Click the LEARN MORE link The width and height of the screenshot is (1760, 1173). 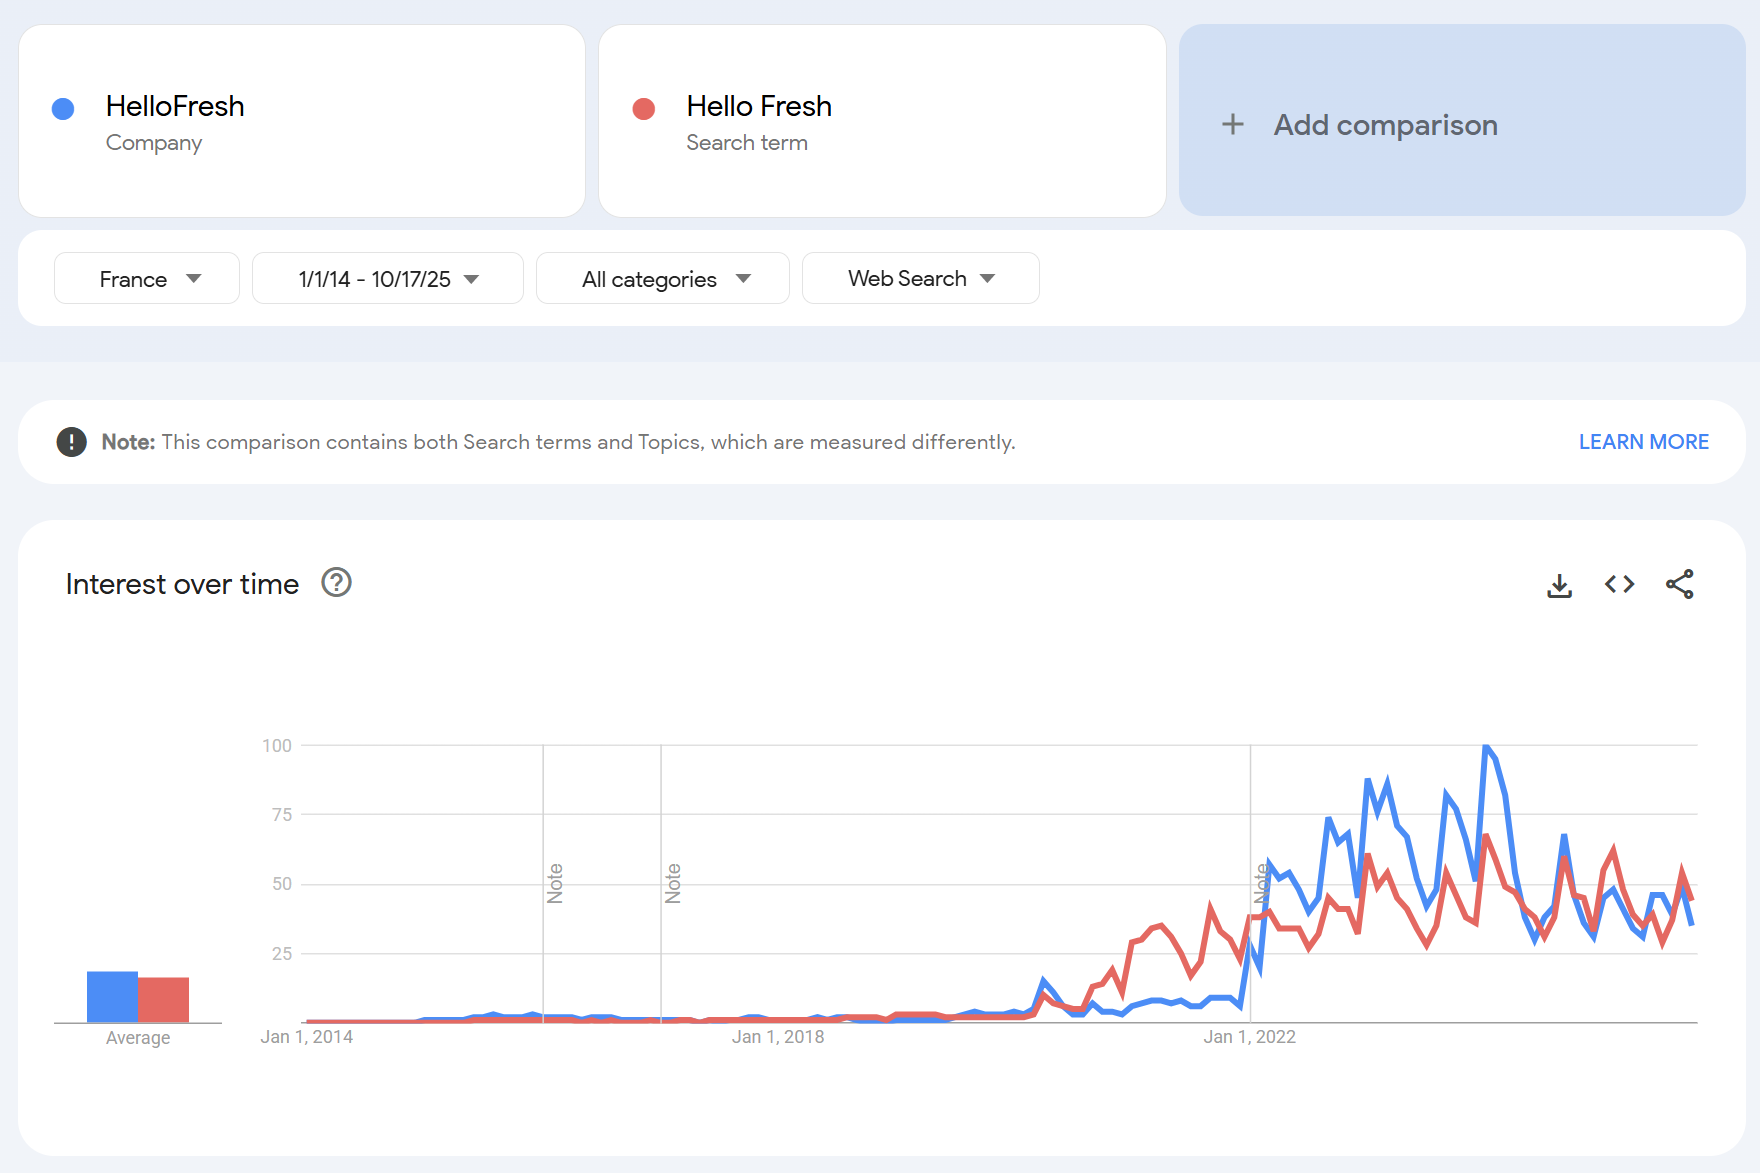pyautogui.click(x=1643, y=442)
